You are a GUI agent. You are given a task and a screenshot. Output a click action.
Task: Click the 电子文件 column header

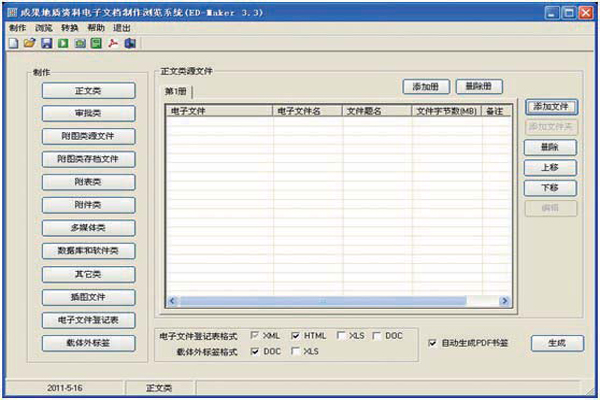coord(218,111)
